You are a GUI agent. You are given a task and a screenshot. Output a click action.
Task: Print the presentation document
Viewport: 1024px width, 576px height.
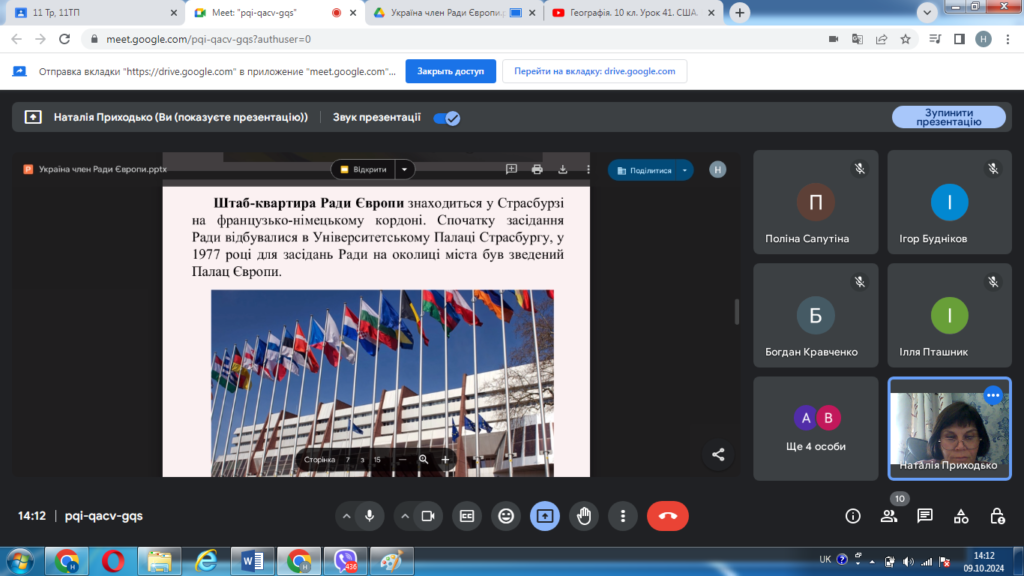(537, 170)
